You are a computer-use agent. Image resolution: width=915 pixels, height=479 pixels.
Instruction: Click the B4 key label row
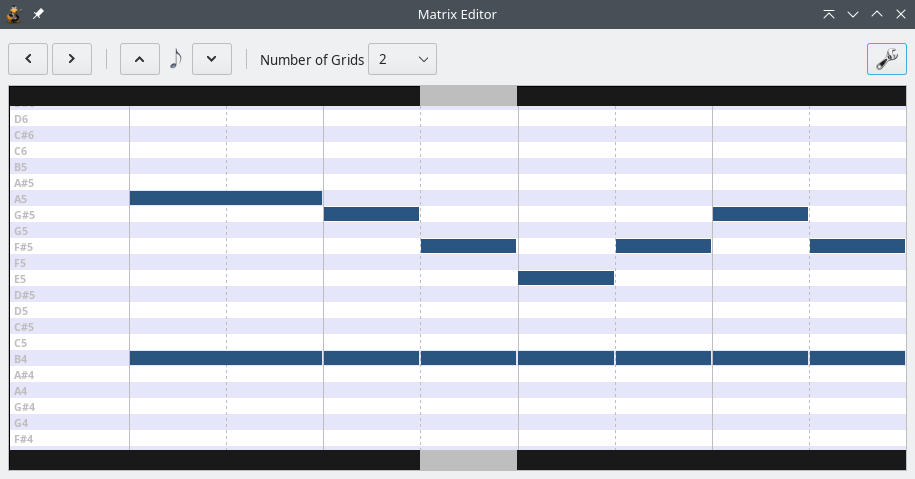click(21, 358)
